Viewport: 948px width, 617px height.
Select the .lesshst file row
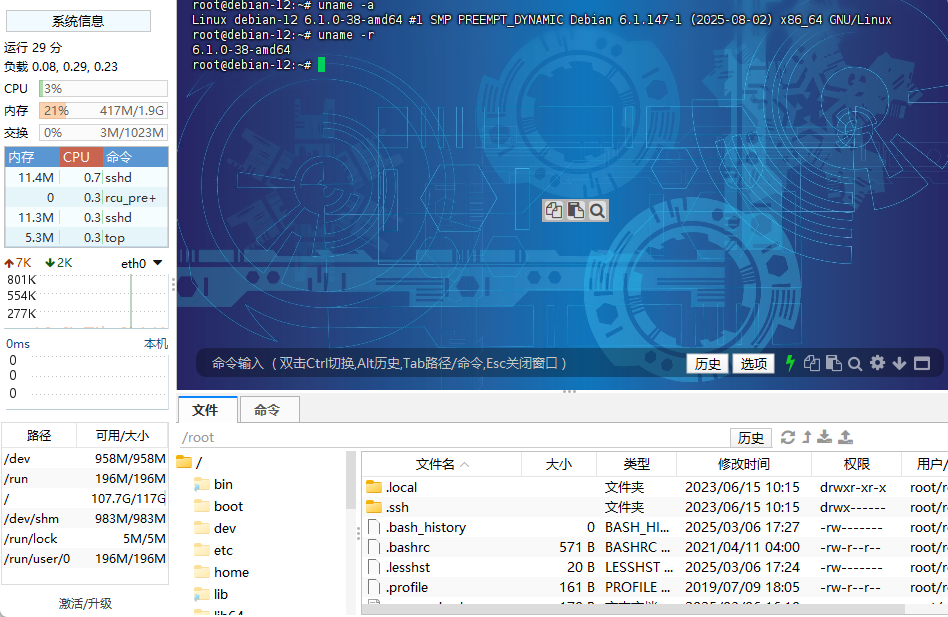point(655,567)
